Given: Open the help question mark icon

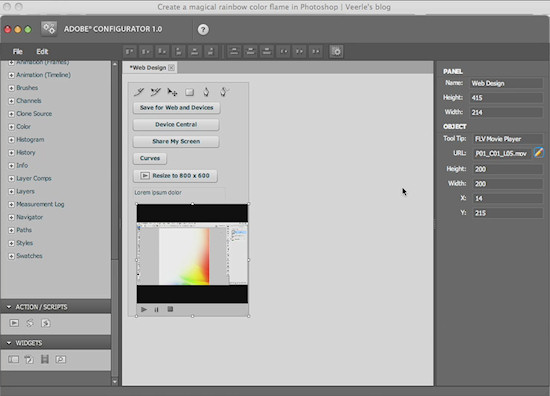Looking at the screenshot, I should (203, 29).
